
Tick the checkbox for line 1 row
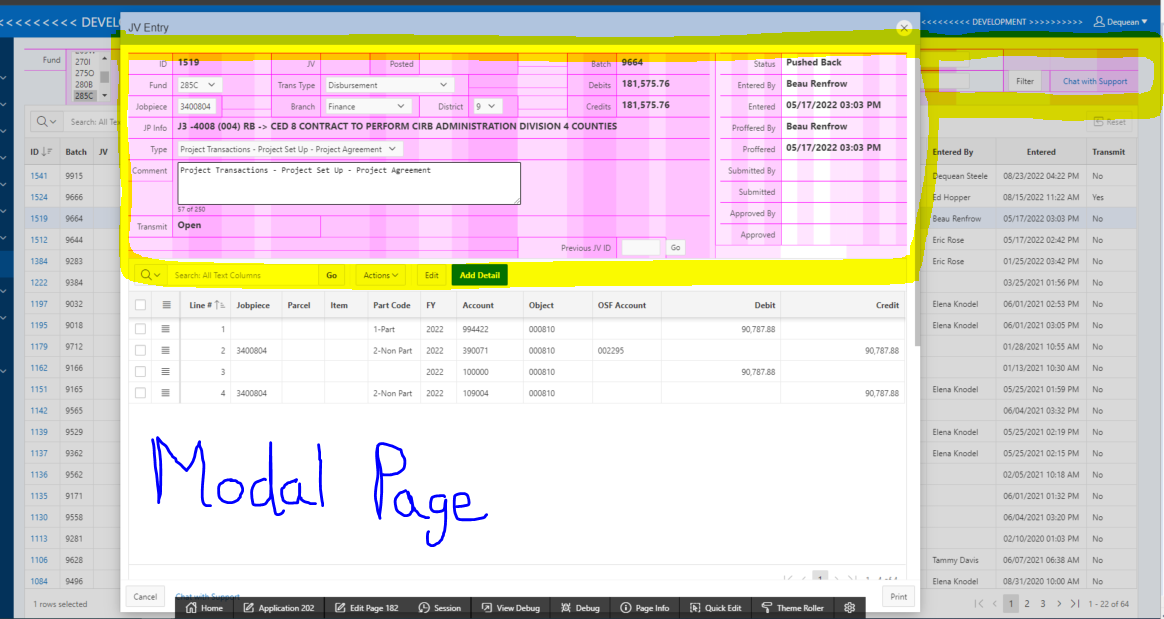point(141,329)
